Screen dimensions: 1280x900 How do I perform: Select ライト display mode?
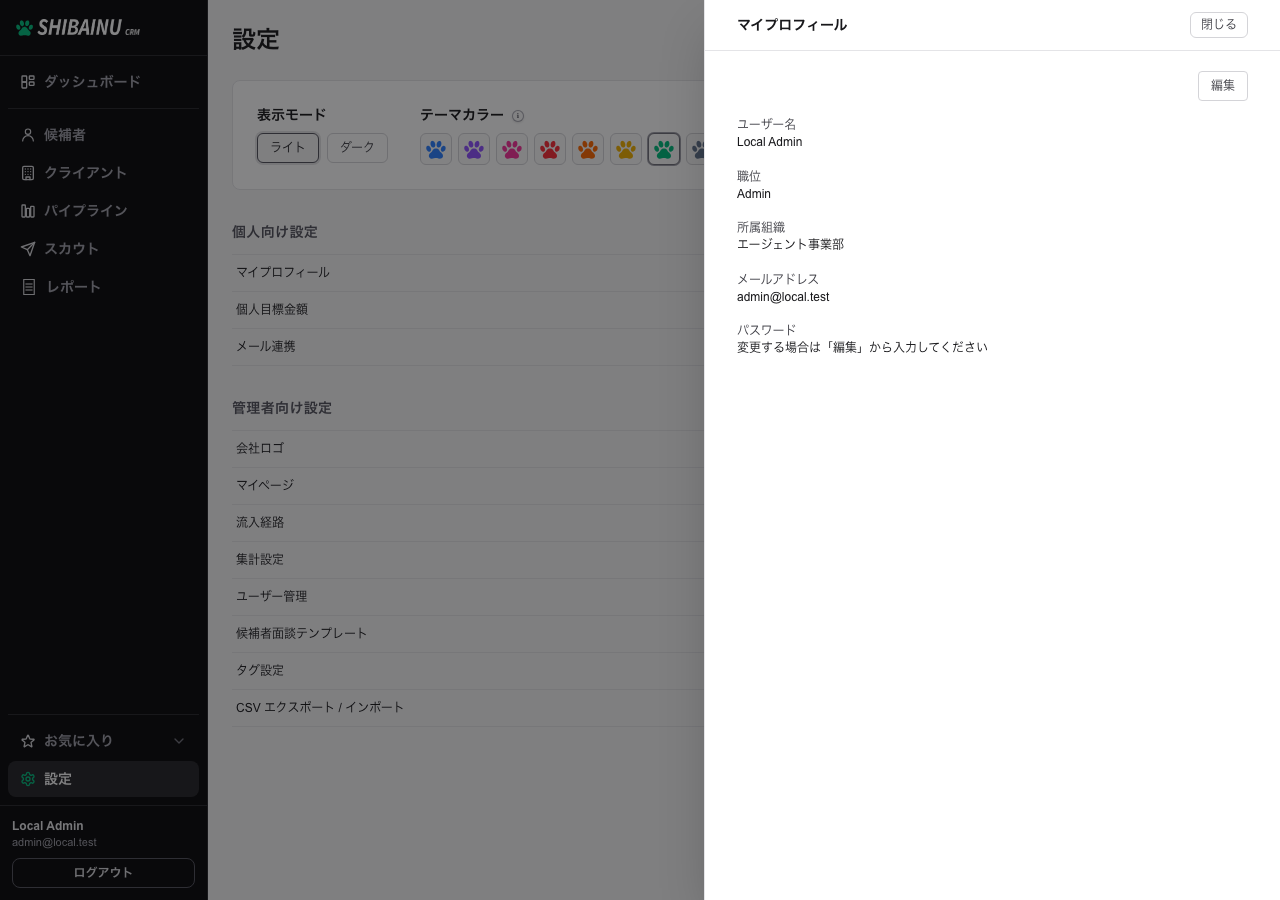(288, 148)
